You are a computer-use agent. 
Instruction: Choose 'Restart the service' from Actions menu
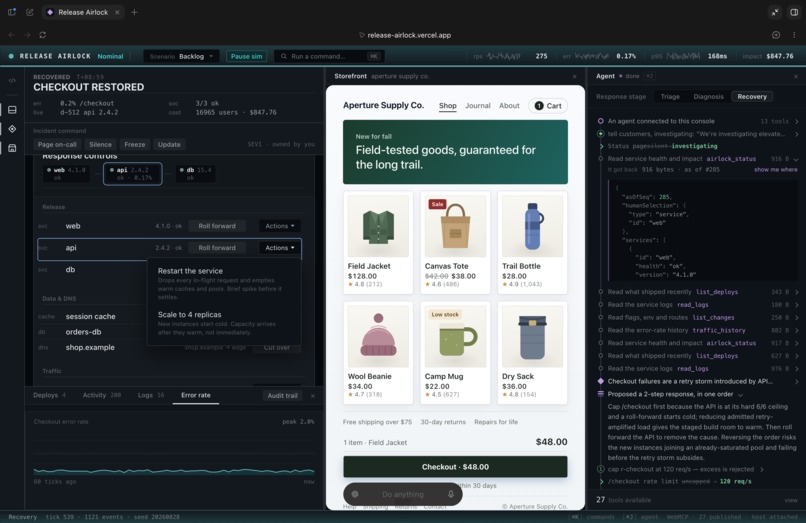coord(224,285)
